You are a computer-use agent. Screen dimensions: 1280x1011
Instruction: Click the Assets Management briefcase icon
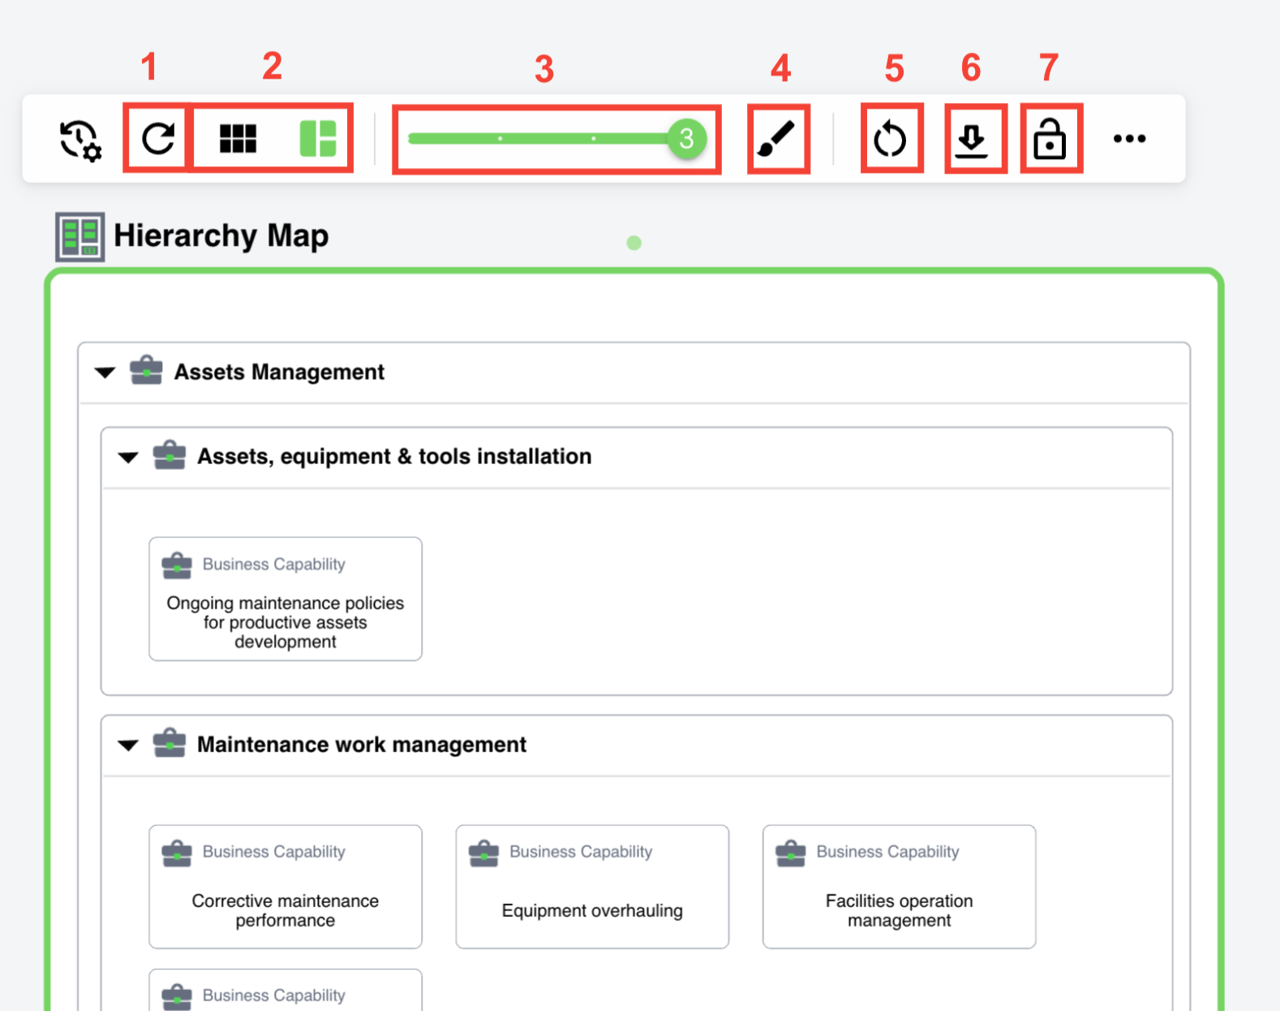[x=146, y=370]
